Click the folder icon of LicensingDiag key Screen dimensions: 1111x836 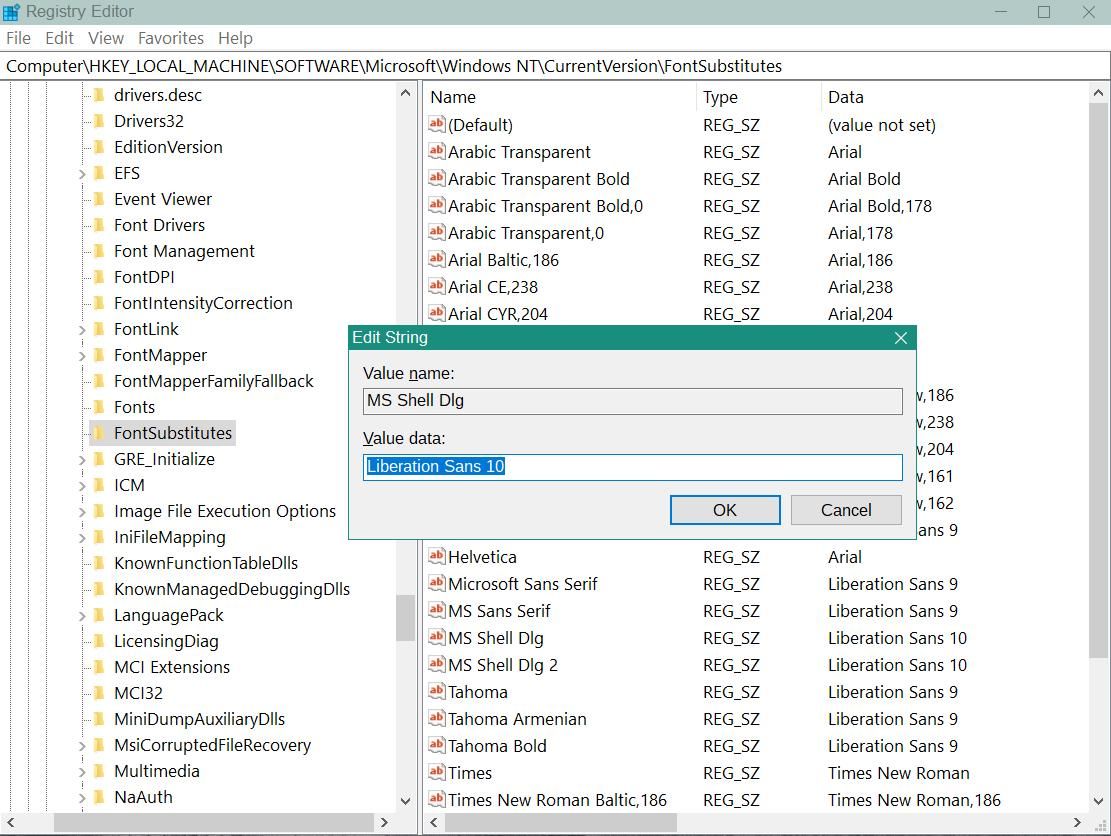click(x=99, y=641)
